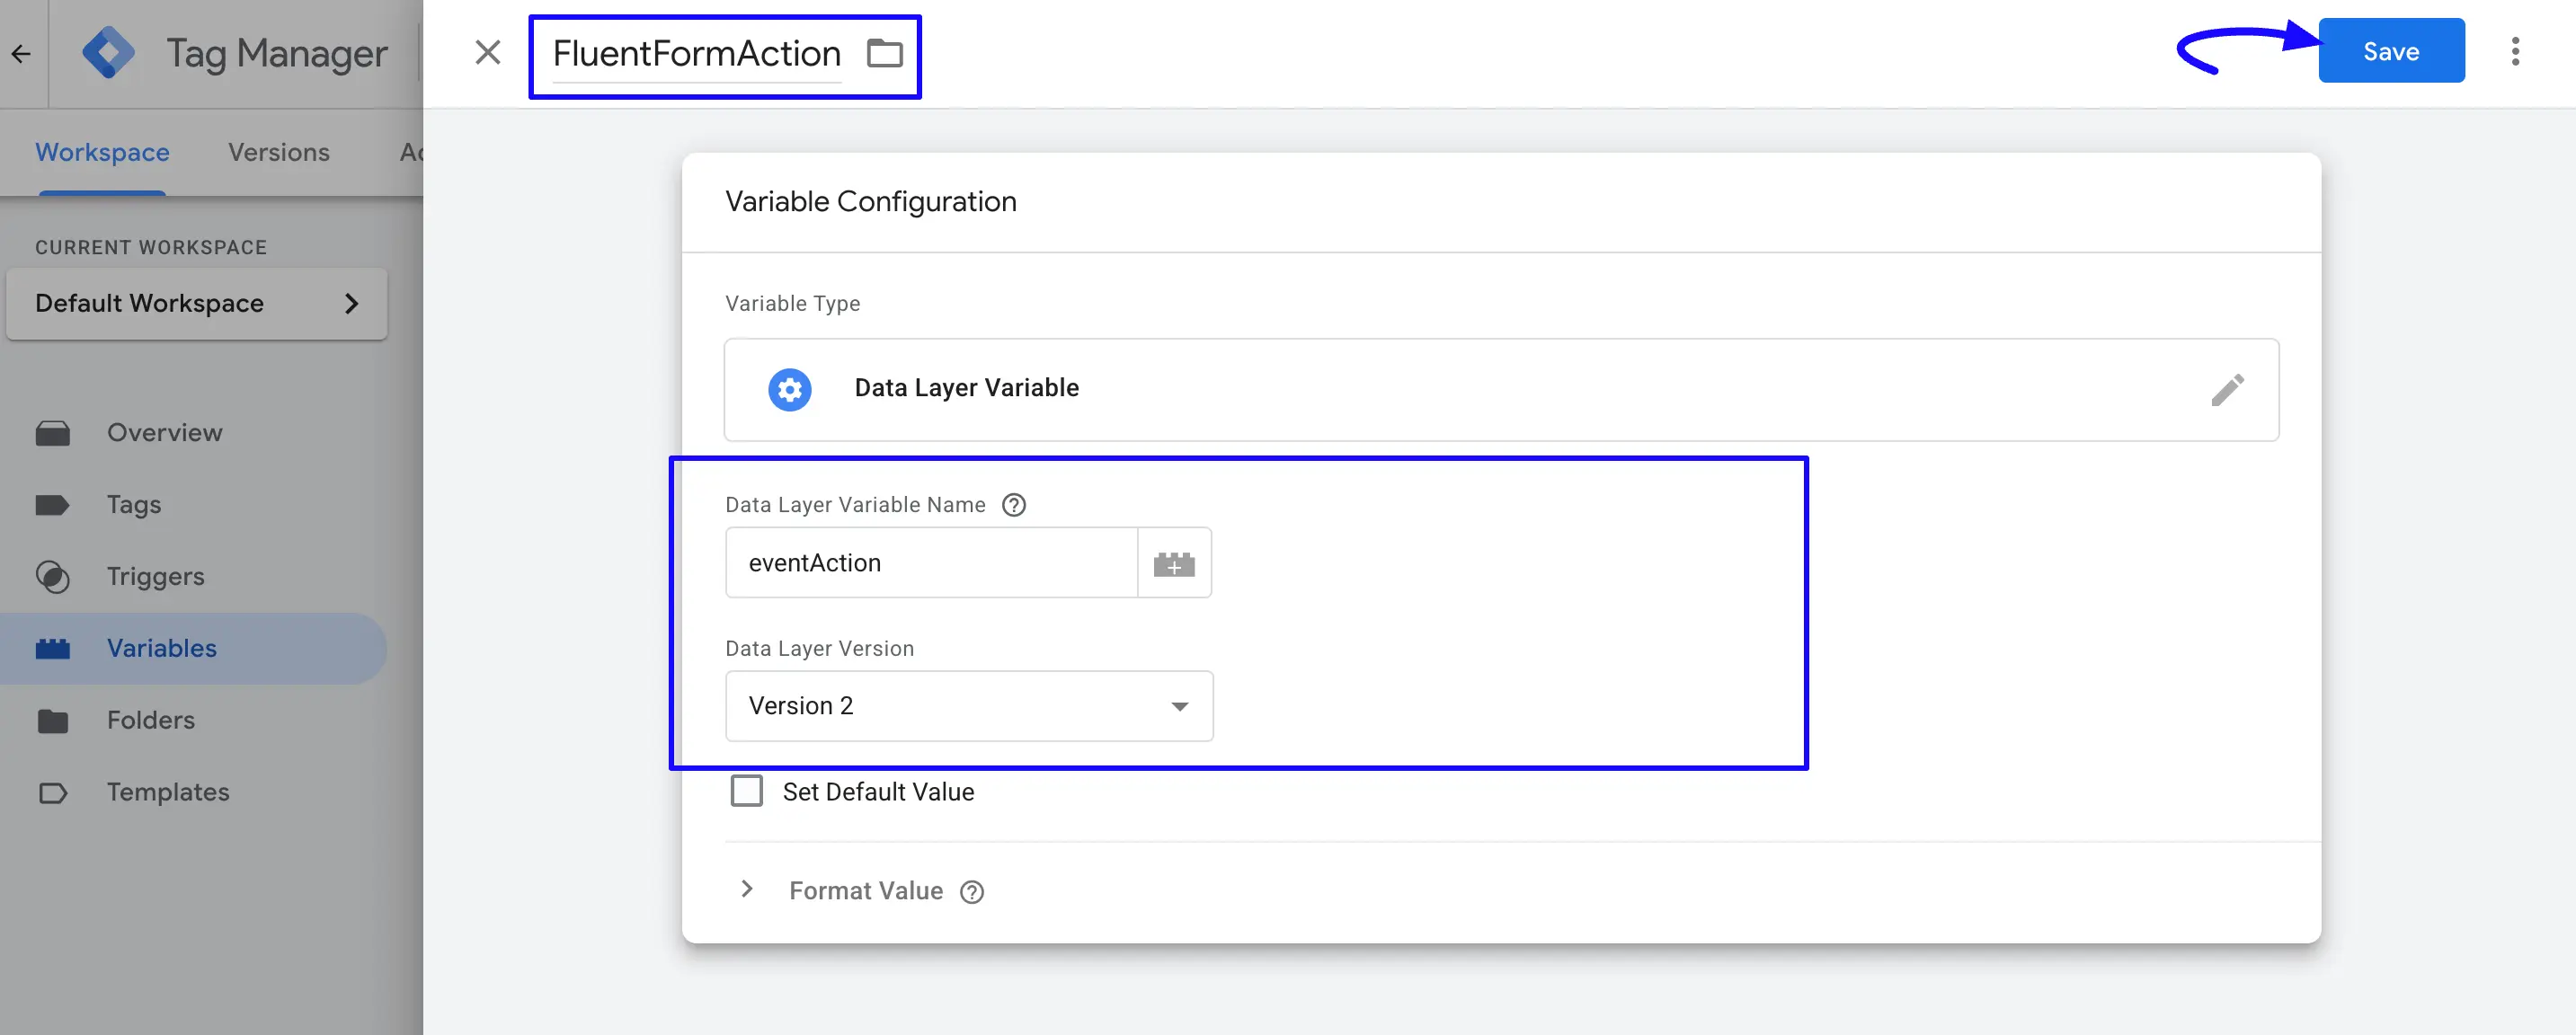The image size is (2576, 1035).
Task: Click the pencil icon to edit the variable type
Action: (x=2227, y=389)
